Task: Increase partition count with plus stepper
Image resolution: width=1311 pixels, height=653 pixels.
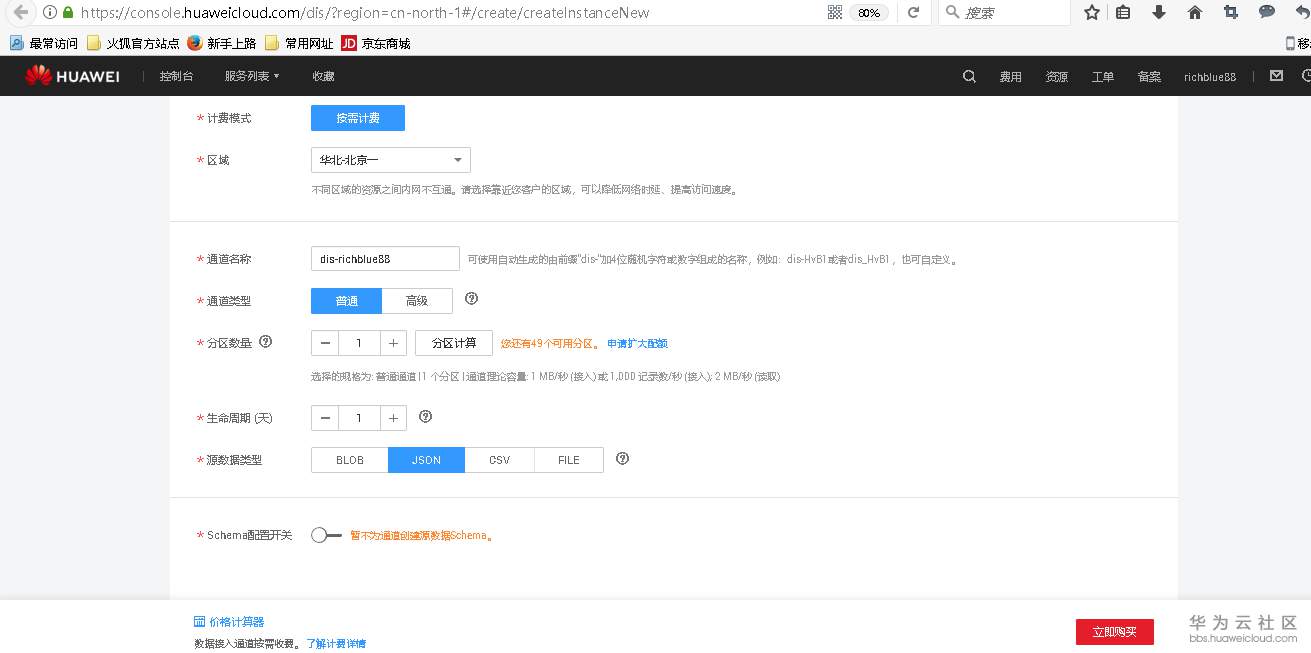Action: coord(393,342)
